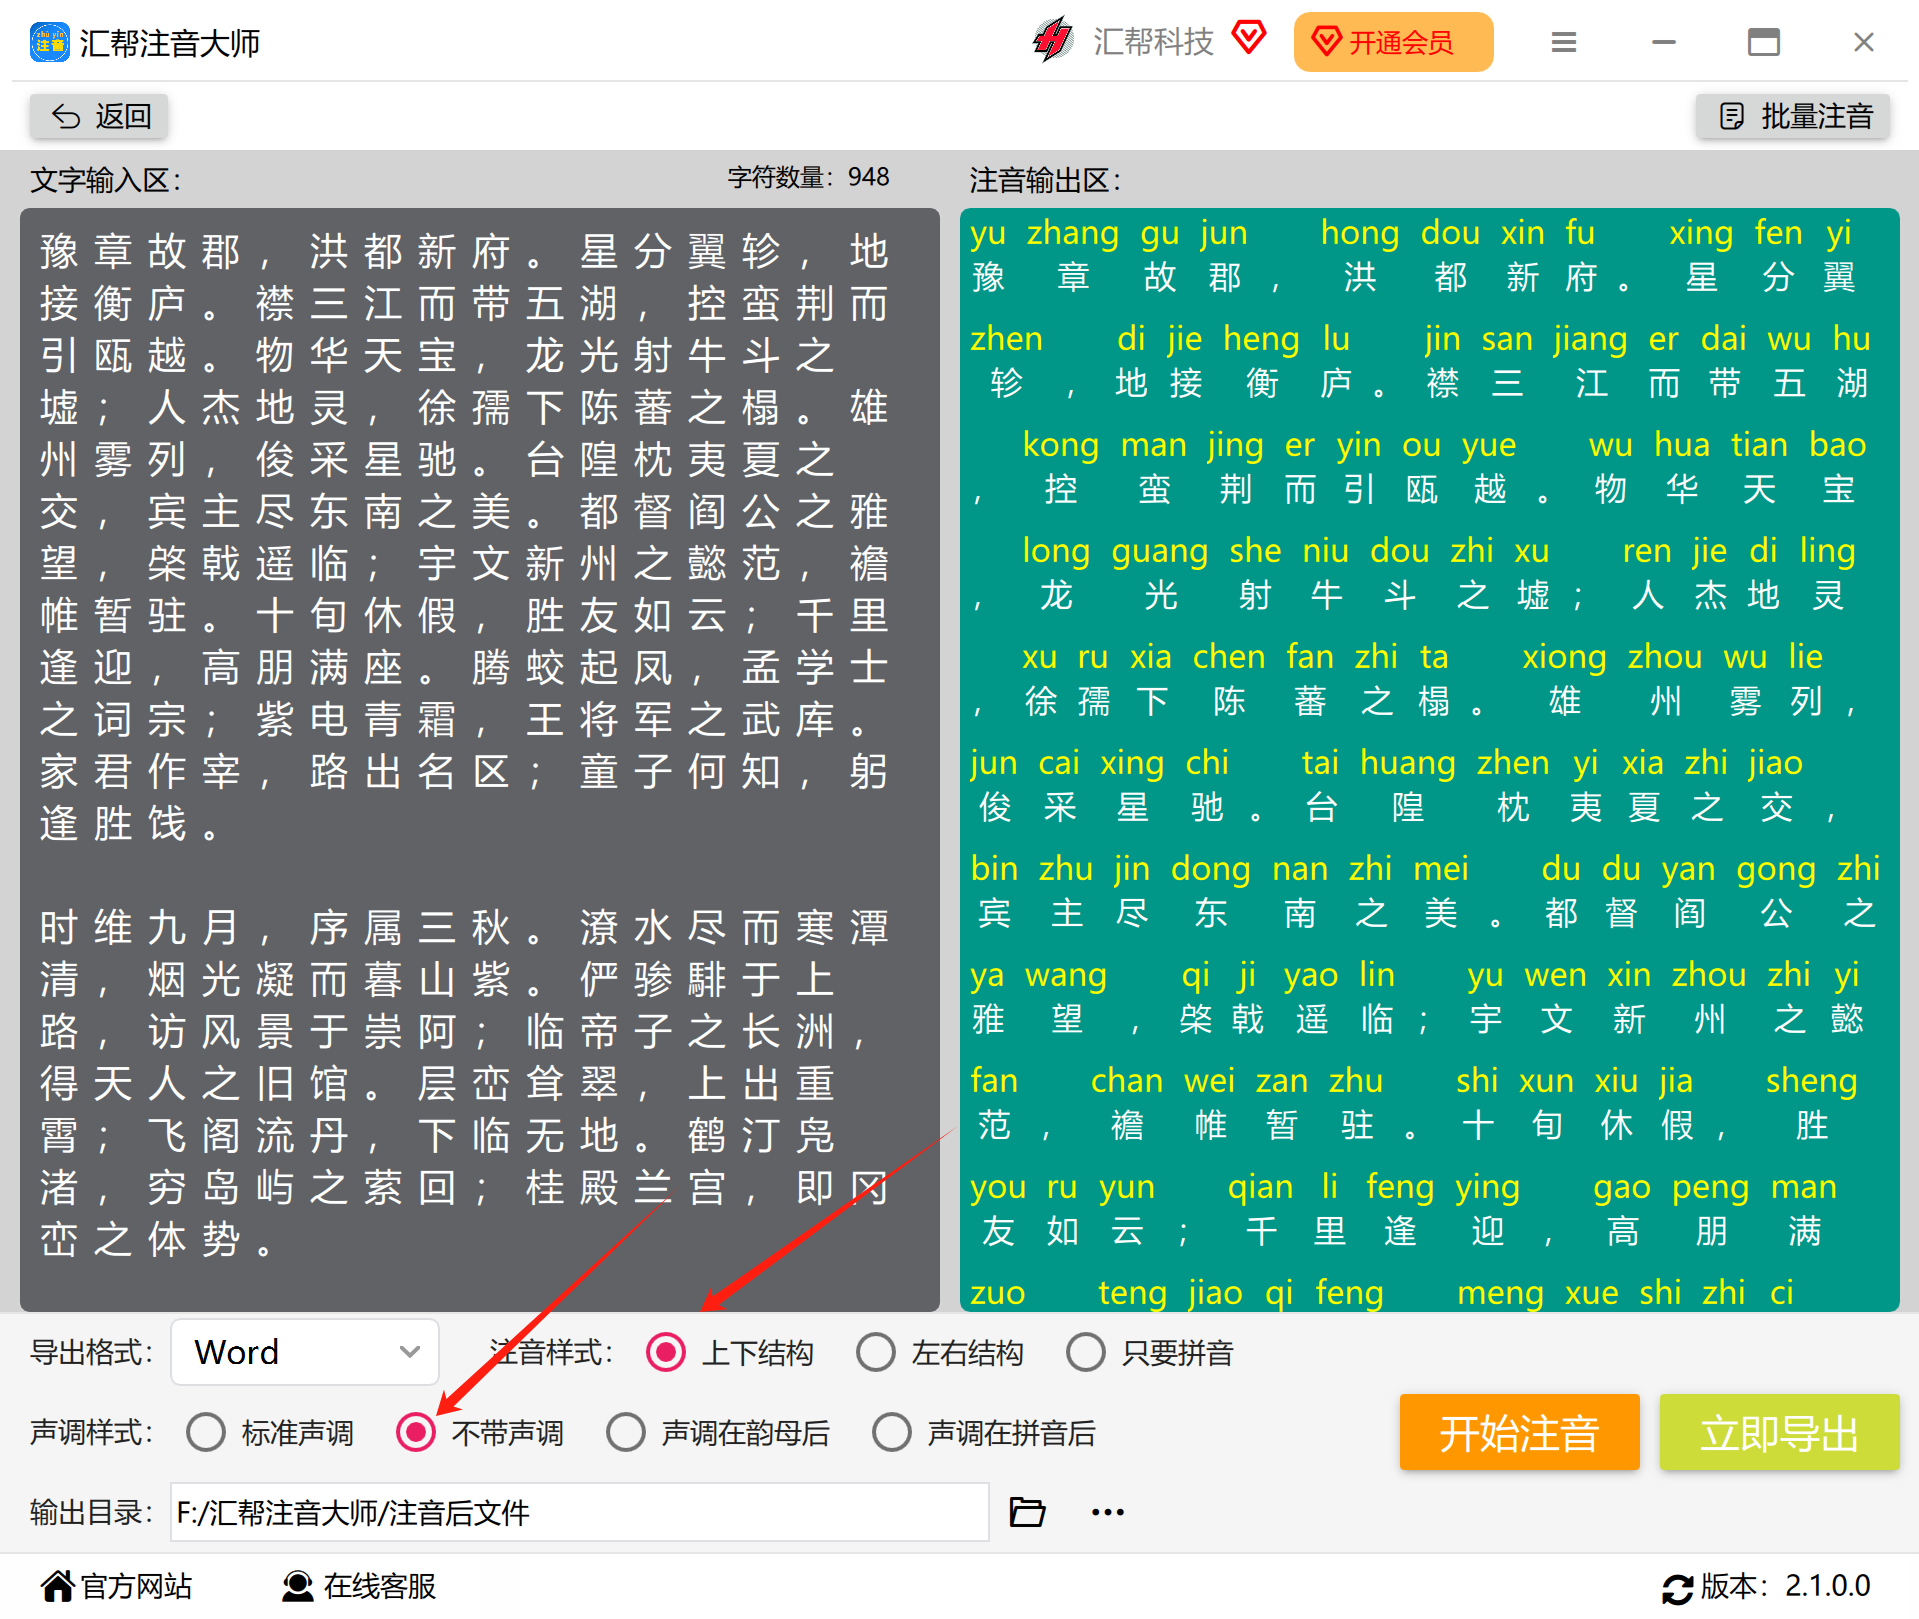Click the 文字输入区 label
Screen dimensions: 1919x1619
[106, 181]
